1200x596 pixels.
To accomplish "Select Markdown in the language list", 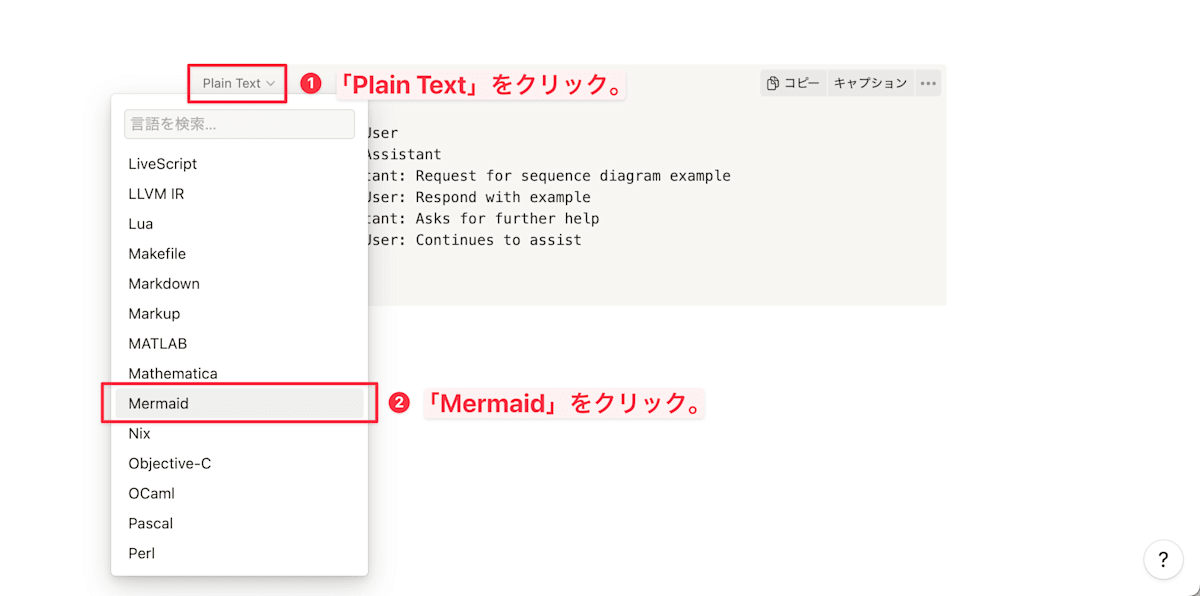I will click(x=239, y=284).
